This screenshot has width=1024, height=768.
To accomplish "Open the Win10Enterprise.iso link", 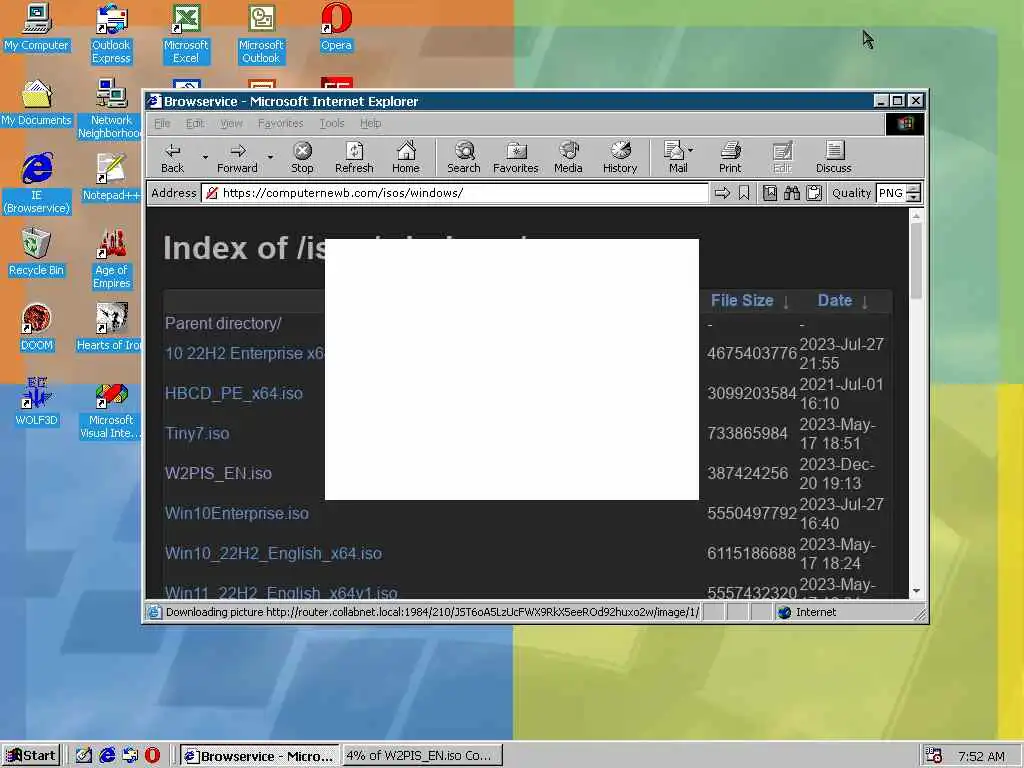I will (x=236, y=513).
